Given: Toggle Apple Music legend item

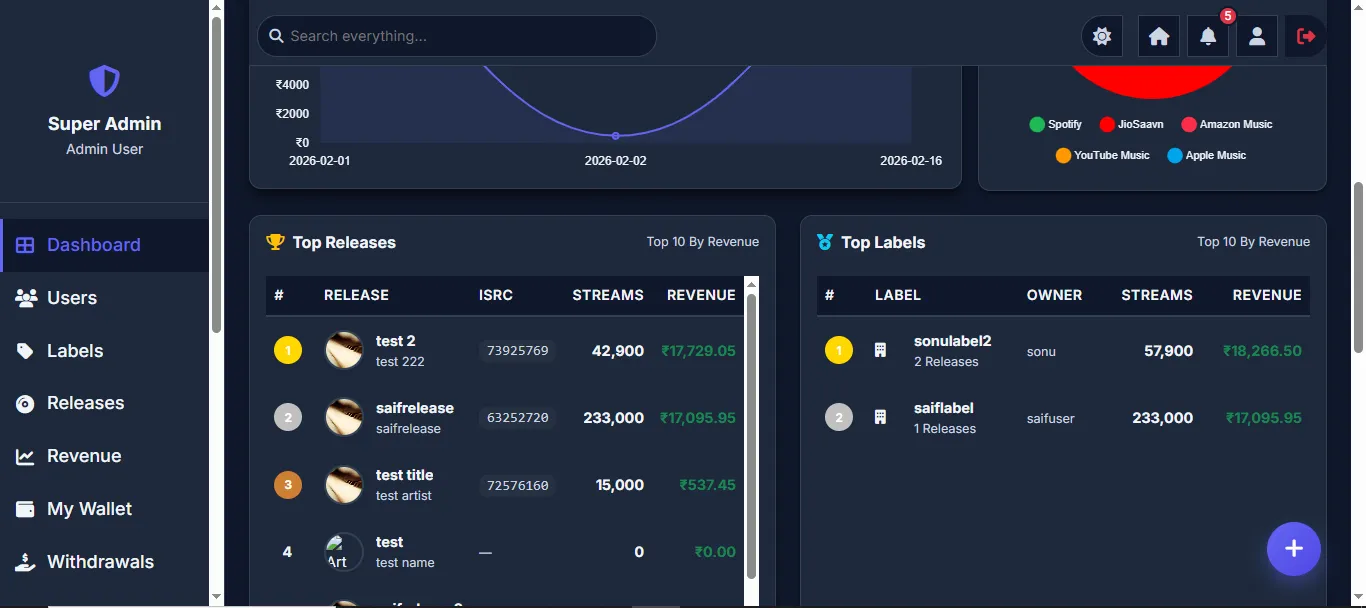Looking at the screenshot, I should click(x=1207, y=155).
